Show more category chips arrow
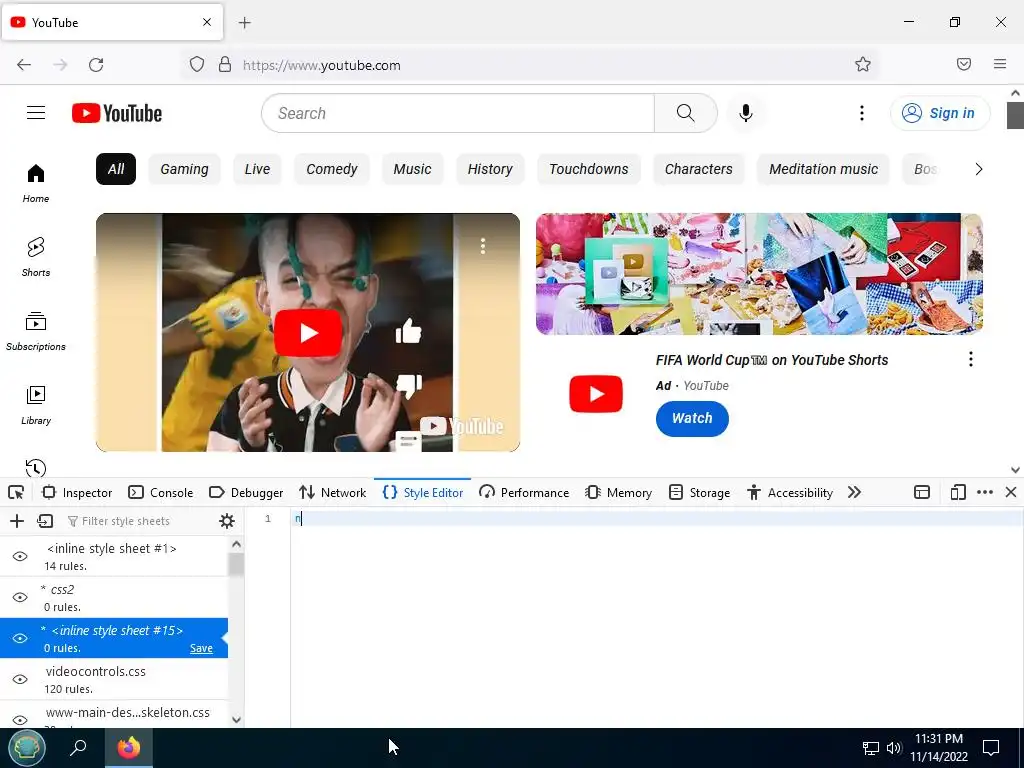Viewport: 1024px width, 768px height. pyautogui.click(x=978, y=169)
